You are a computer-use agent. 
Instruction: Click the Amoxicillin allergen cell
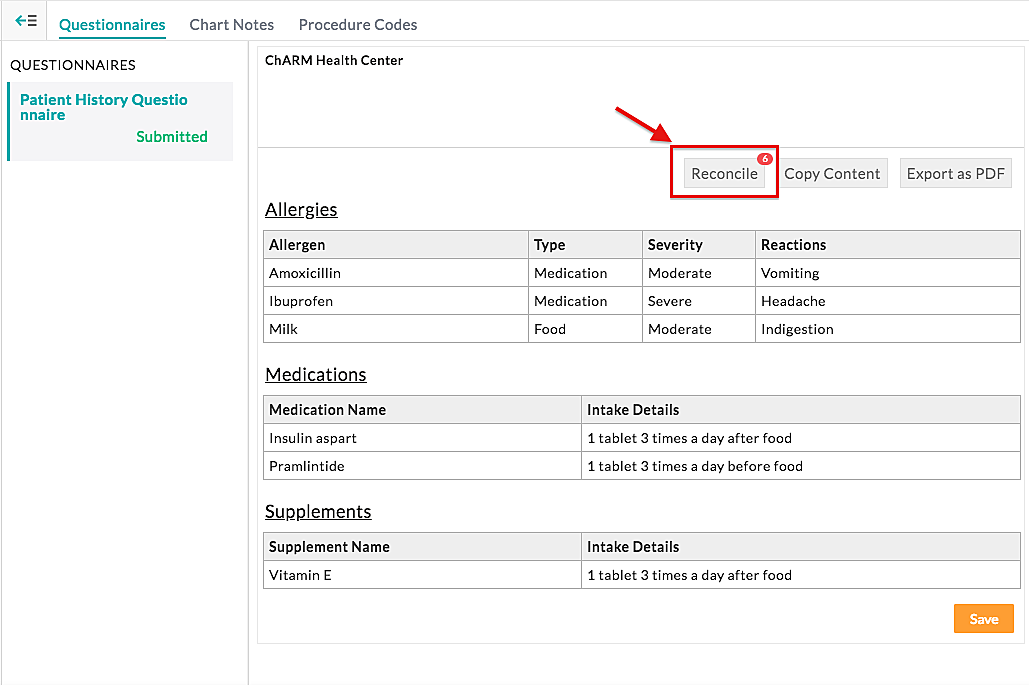click(305, 273)
